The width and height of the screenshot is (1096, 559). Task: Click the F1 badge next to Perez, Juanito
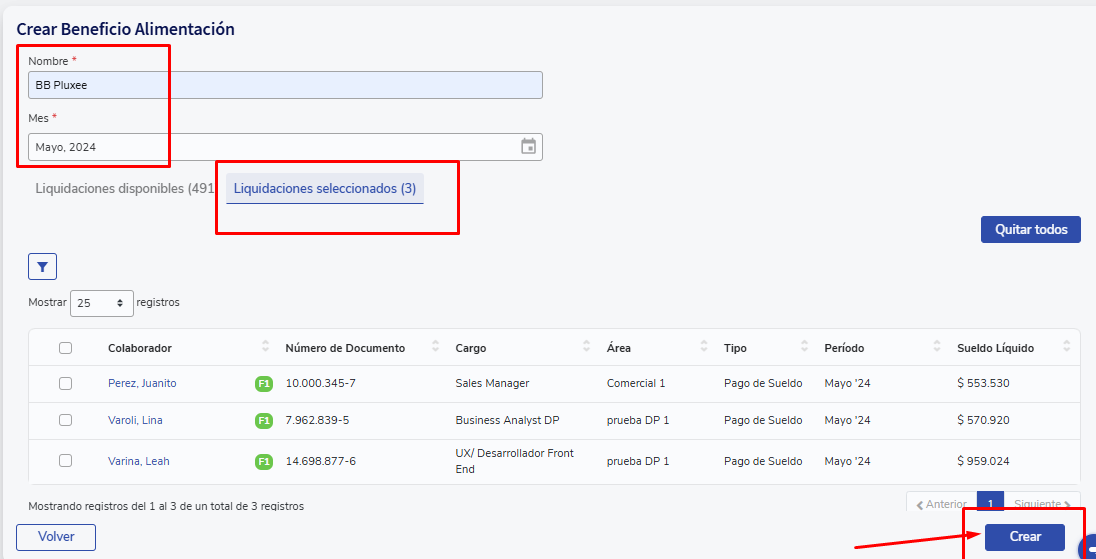(264, 384)
